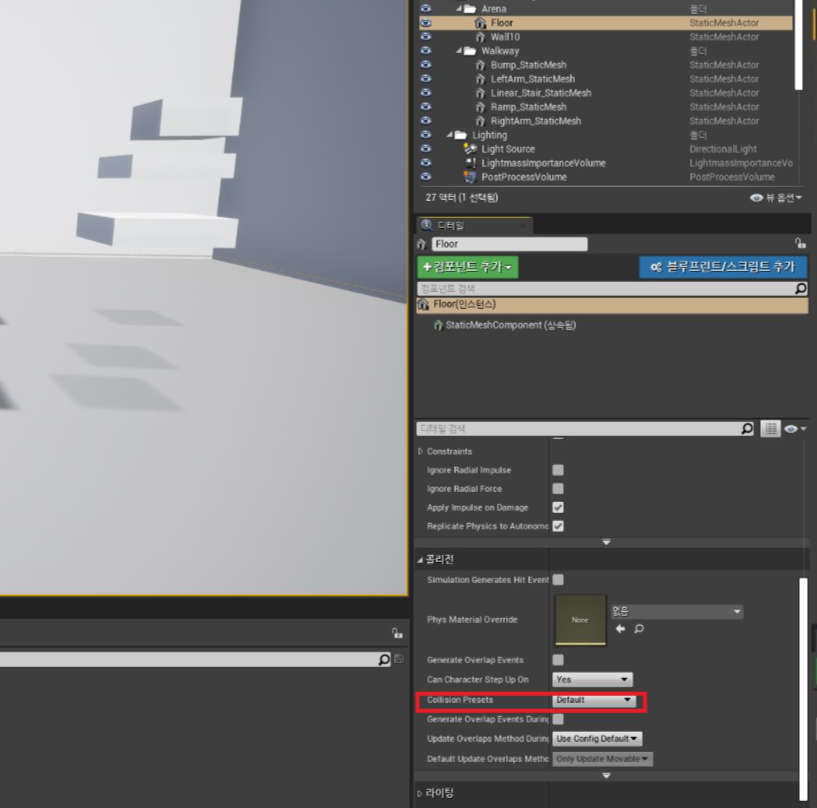The height and width of the screenshot is (808, 817).
Task: Open Can Character Step Up On dropdown
Action: (592, 680)
